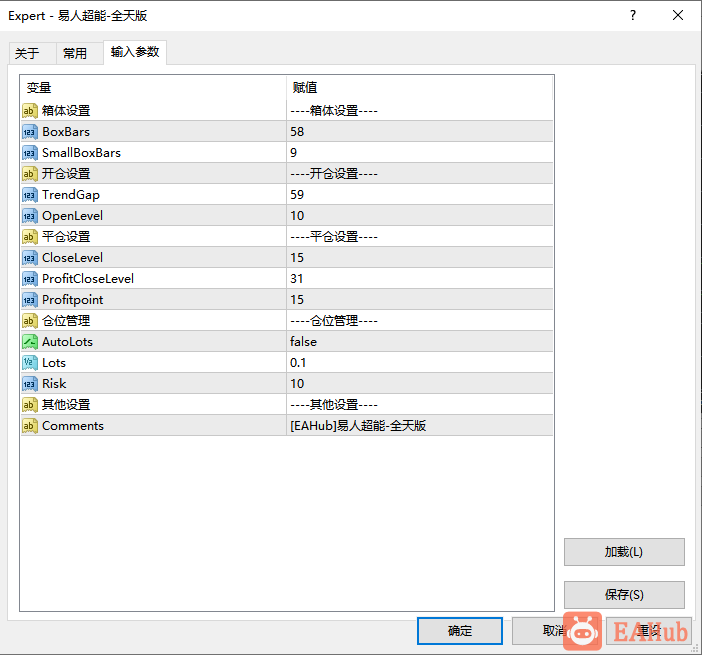Select the ----平仓设置---- value cell
This screenshot has height=657, width=702.
pos(419,237)
